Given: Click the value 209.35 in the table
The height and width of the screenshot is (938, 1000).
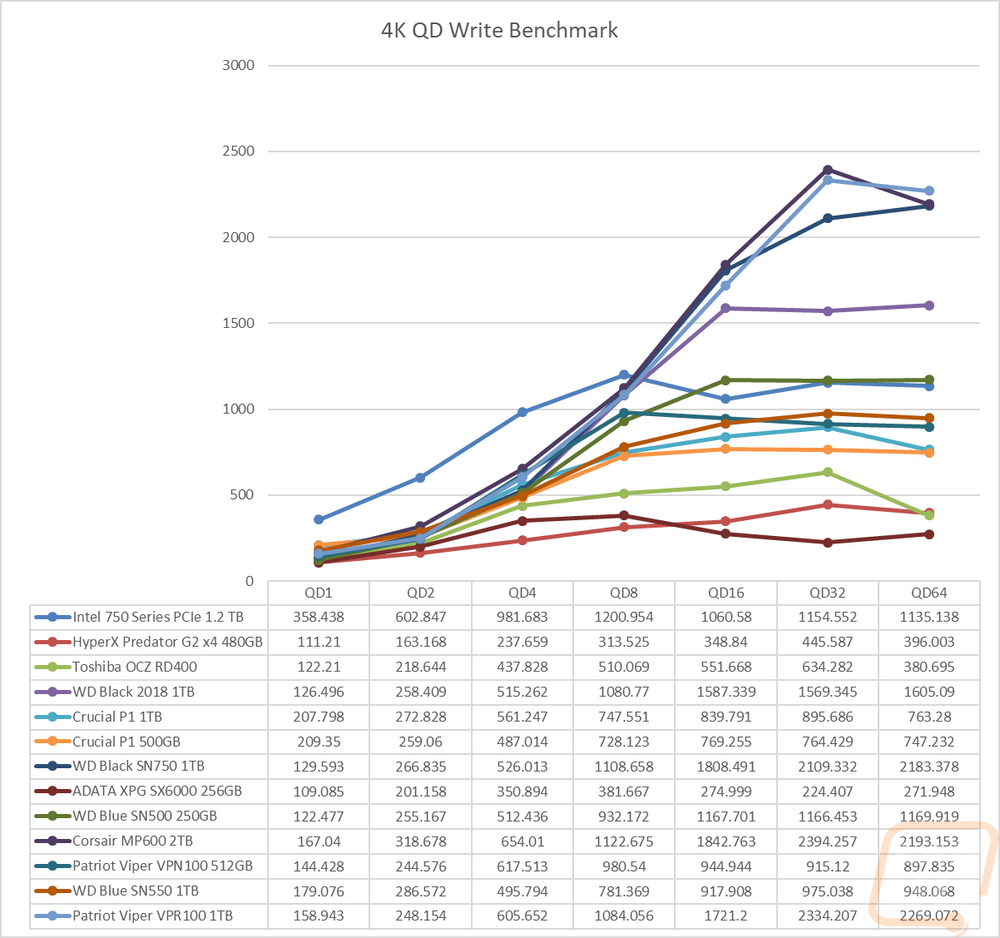Looking at the screenshot, I should pyautogui.click(x=318, y=742).
